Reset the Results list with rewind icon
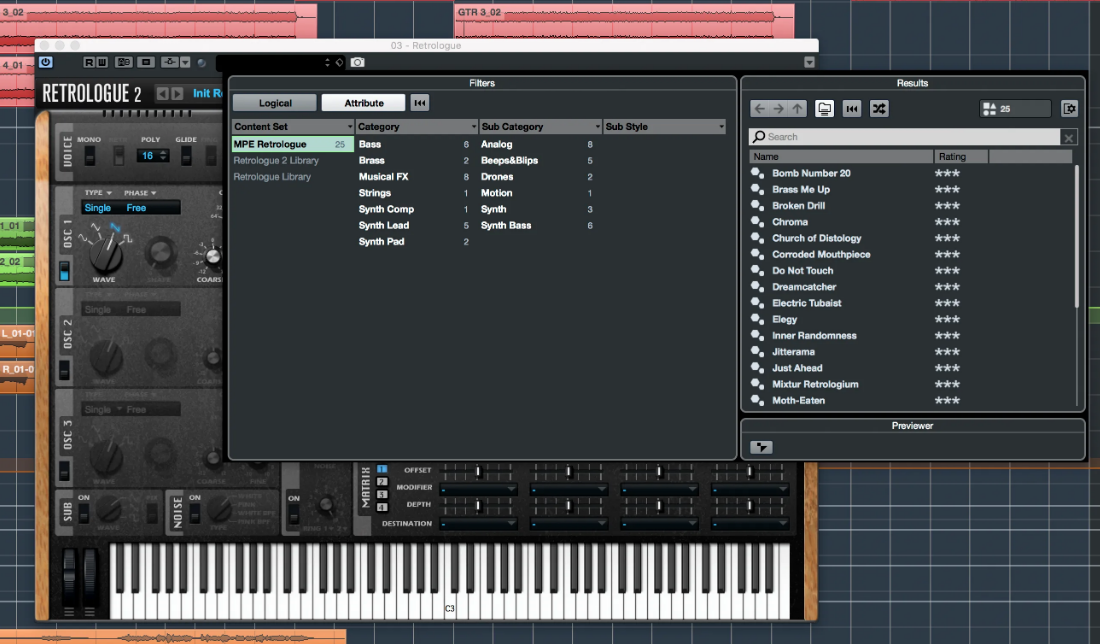Viewport: 1100px width, 644px height. tap(852, 109)
